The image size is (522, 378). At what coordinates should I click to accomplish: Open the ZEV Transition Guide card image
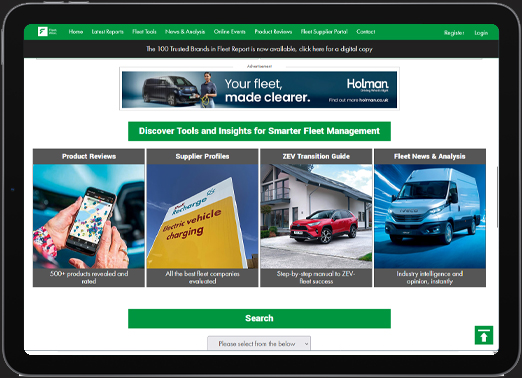316,216
